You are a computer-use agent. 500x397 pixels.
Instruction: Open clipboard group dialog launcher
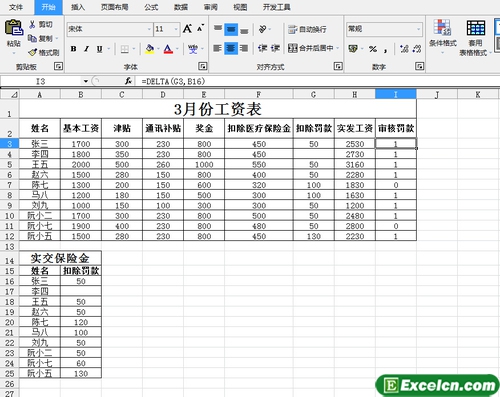point(58,66)
